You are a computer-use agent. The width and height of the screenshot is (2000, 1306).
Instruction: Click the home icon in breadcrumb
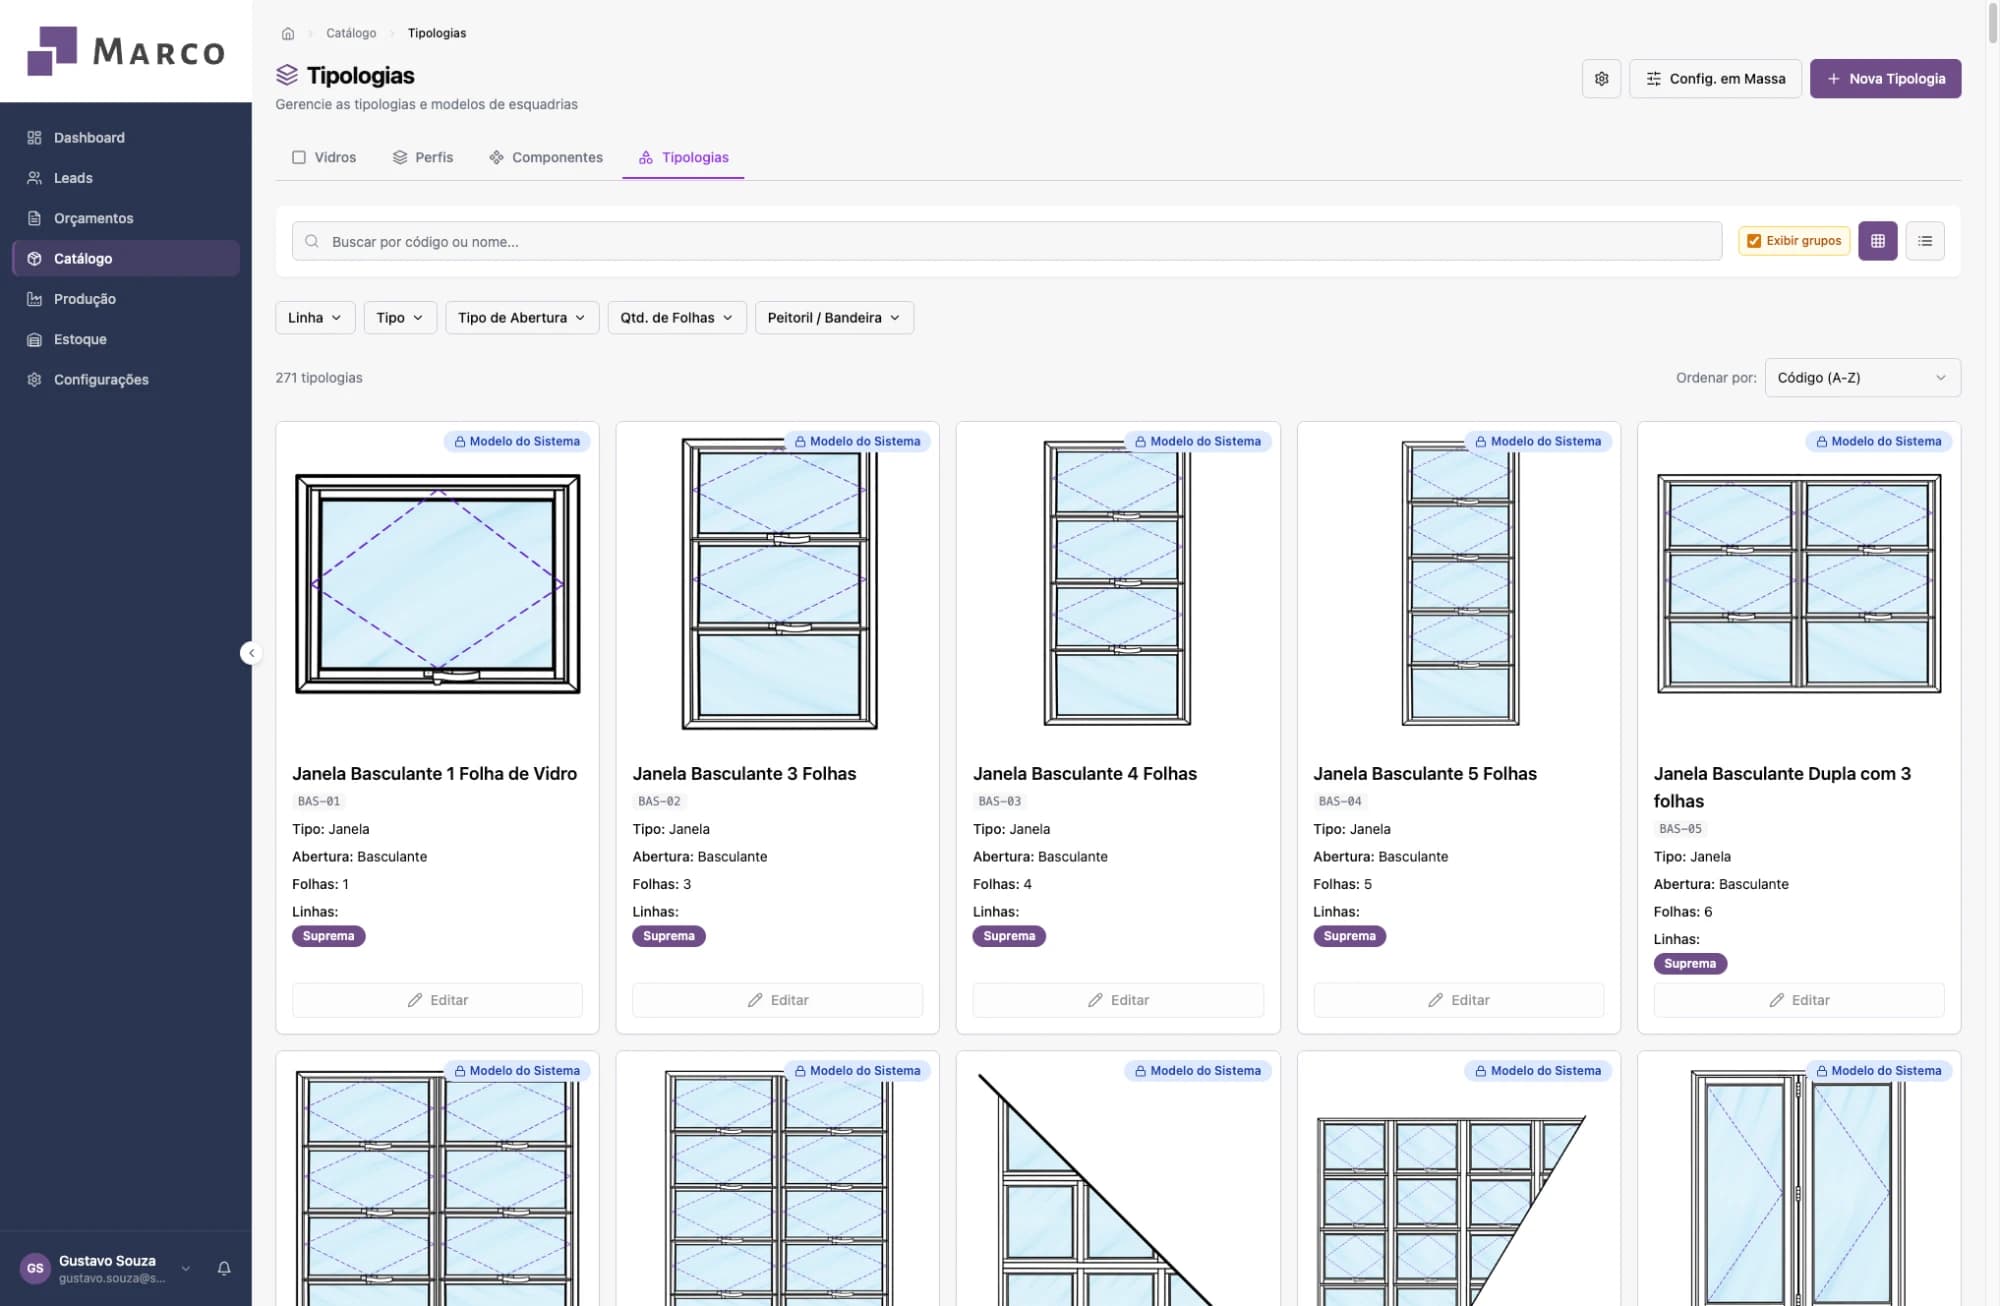coord(288,33)
